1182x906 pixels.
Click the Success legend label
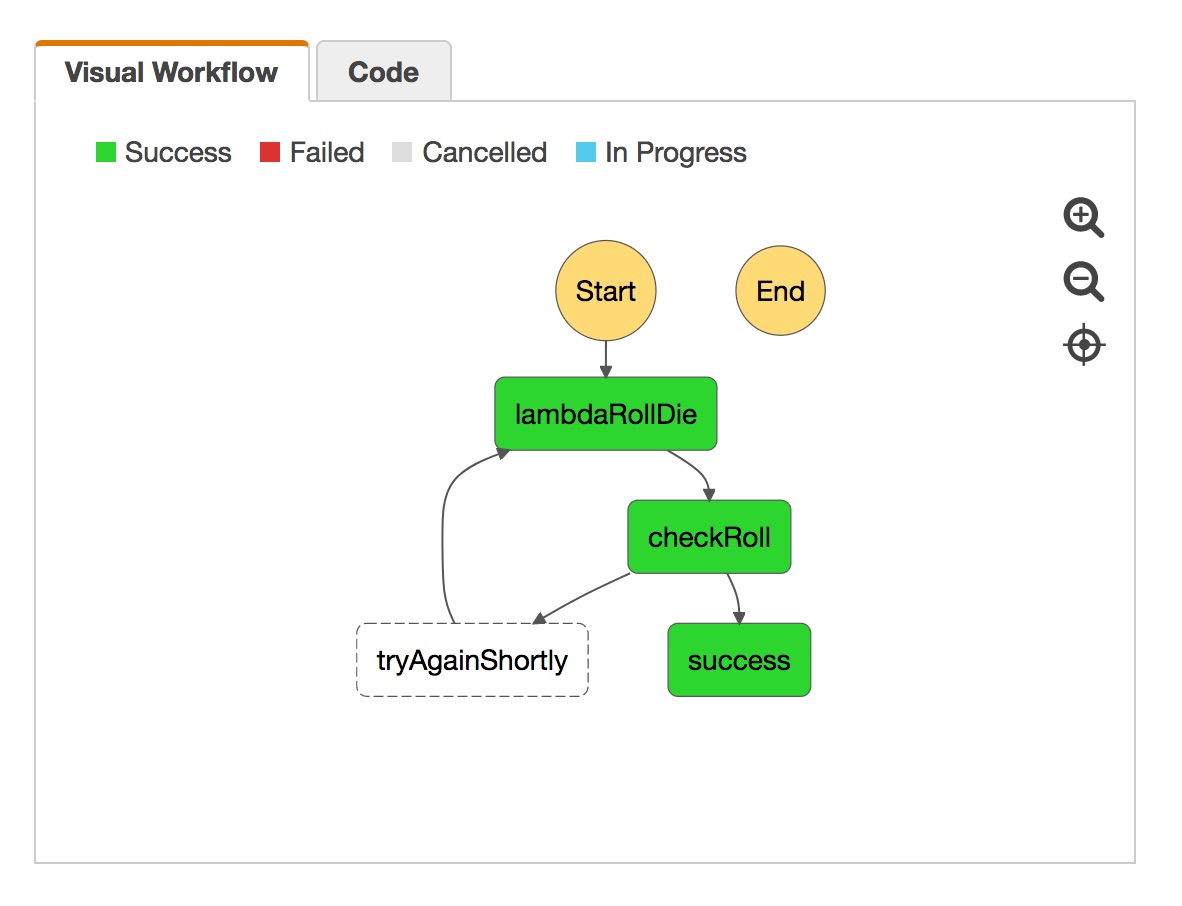pos(178,153)
